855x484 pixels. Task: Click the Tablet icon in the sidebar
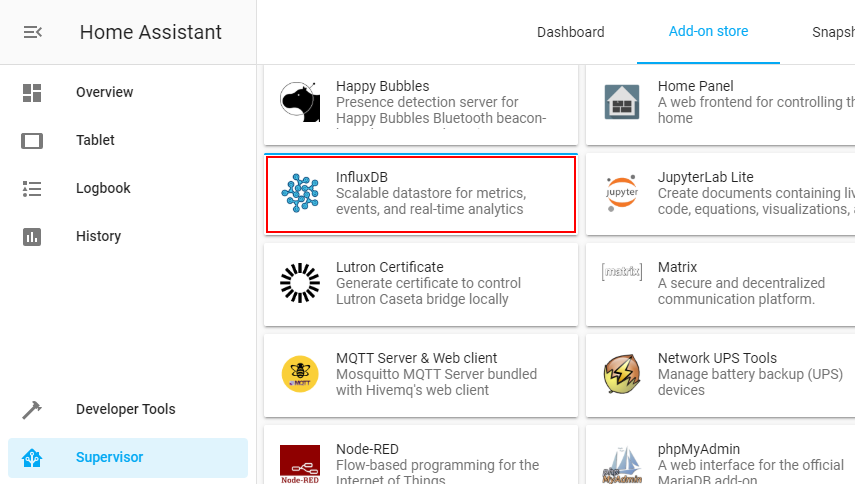pyautogui.click(x=32, y=141)
